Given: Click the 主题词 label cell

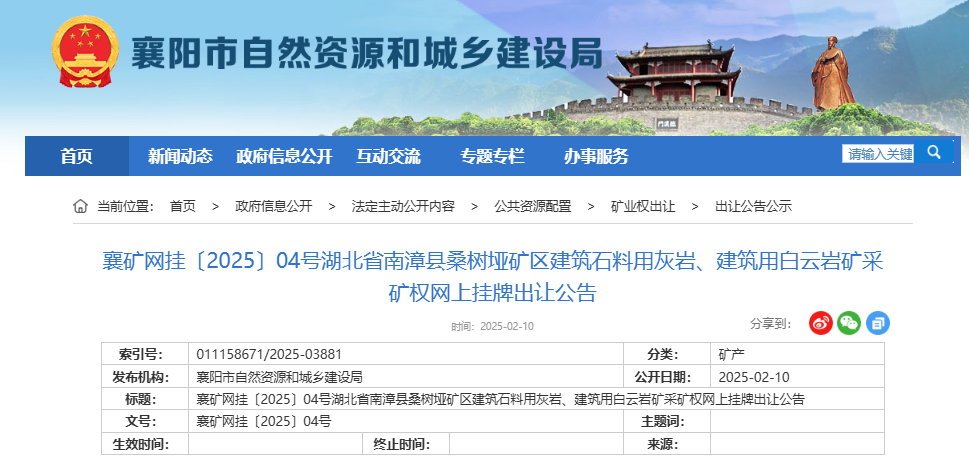Looking at the screenshot, I should [667, 422].
